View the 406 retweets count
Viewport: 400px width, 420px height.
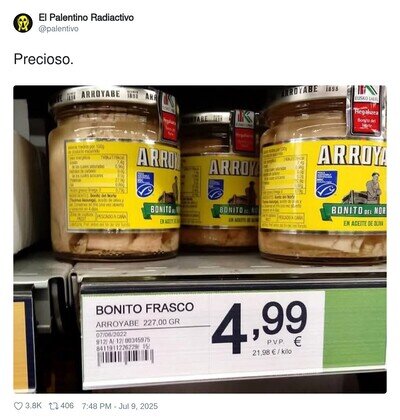(67, 406)
